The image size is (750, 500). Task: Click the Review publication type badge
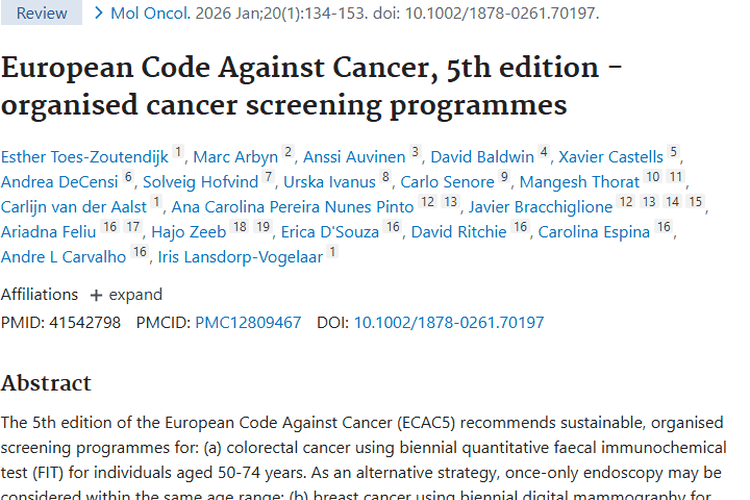coord(41,14)
